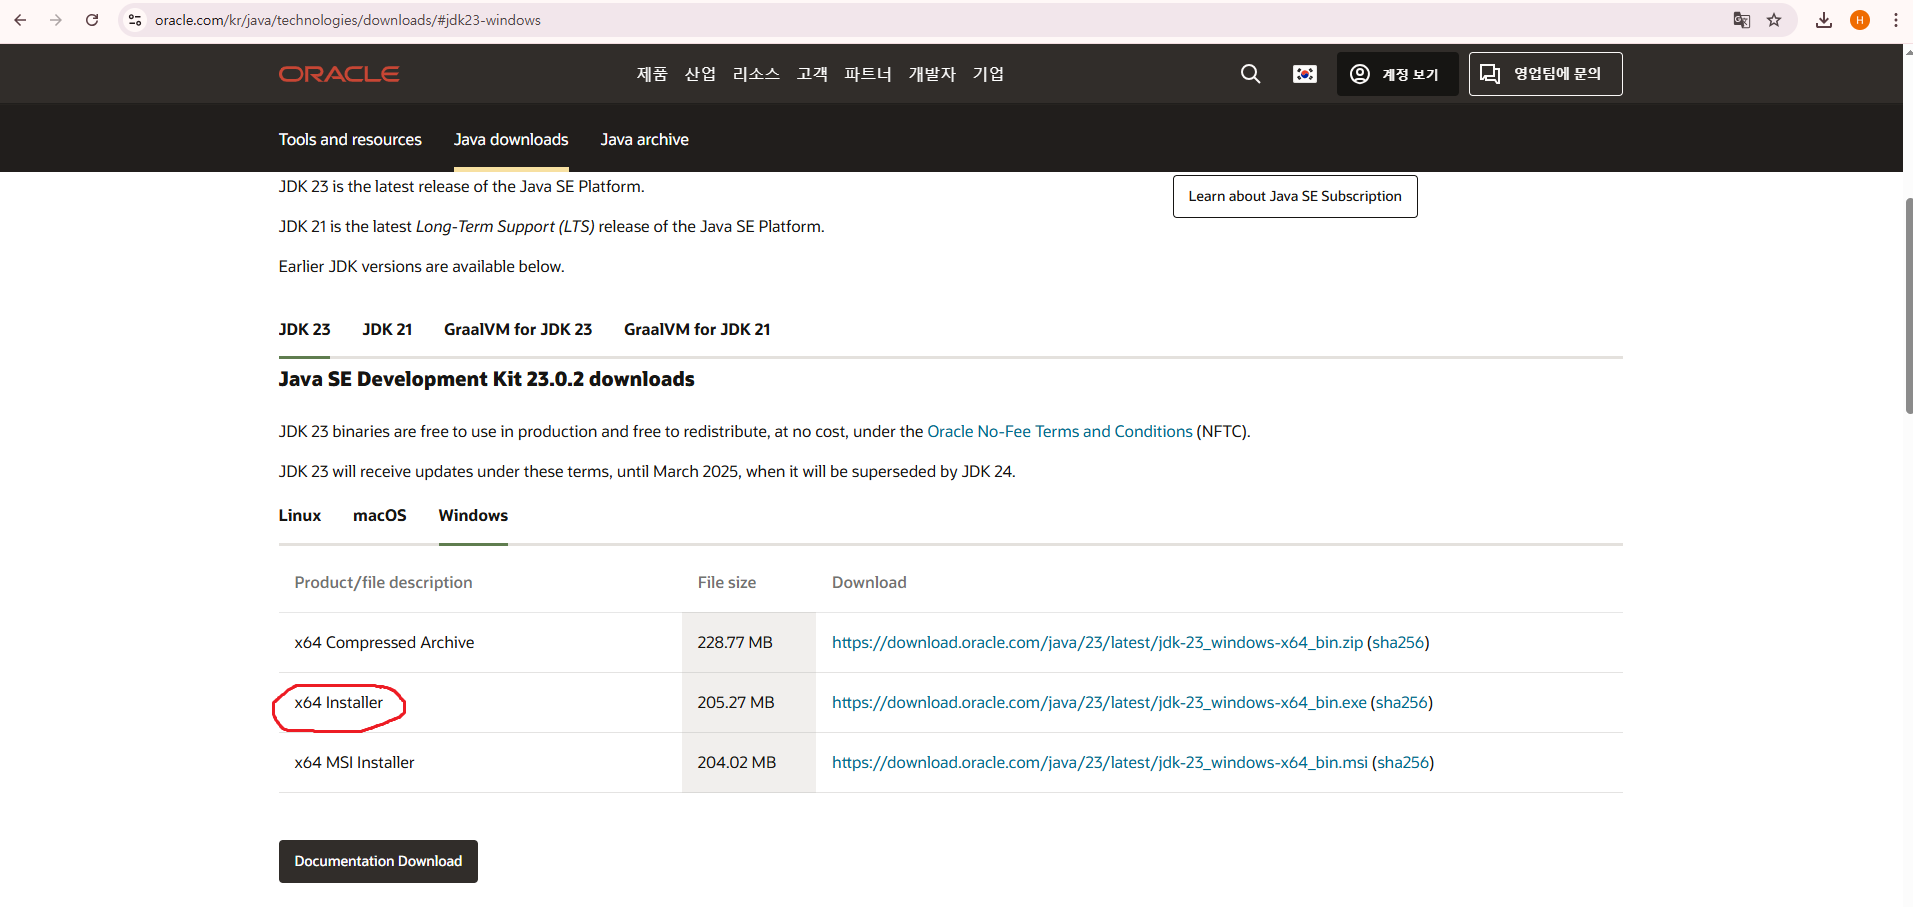The image size is (1913, 907).
Task: Select the JDK 23 tab
Action: (x=304, y=330)
